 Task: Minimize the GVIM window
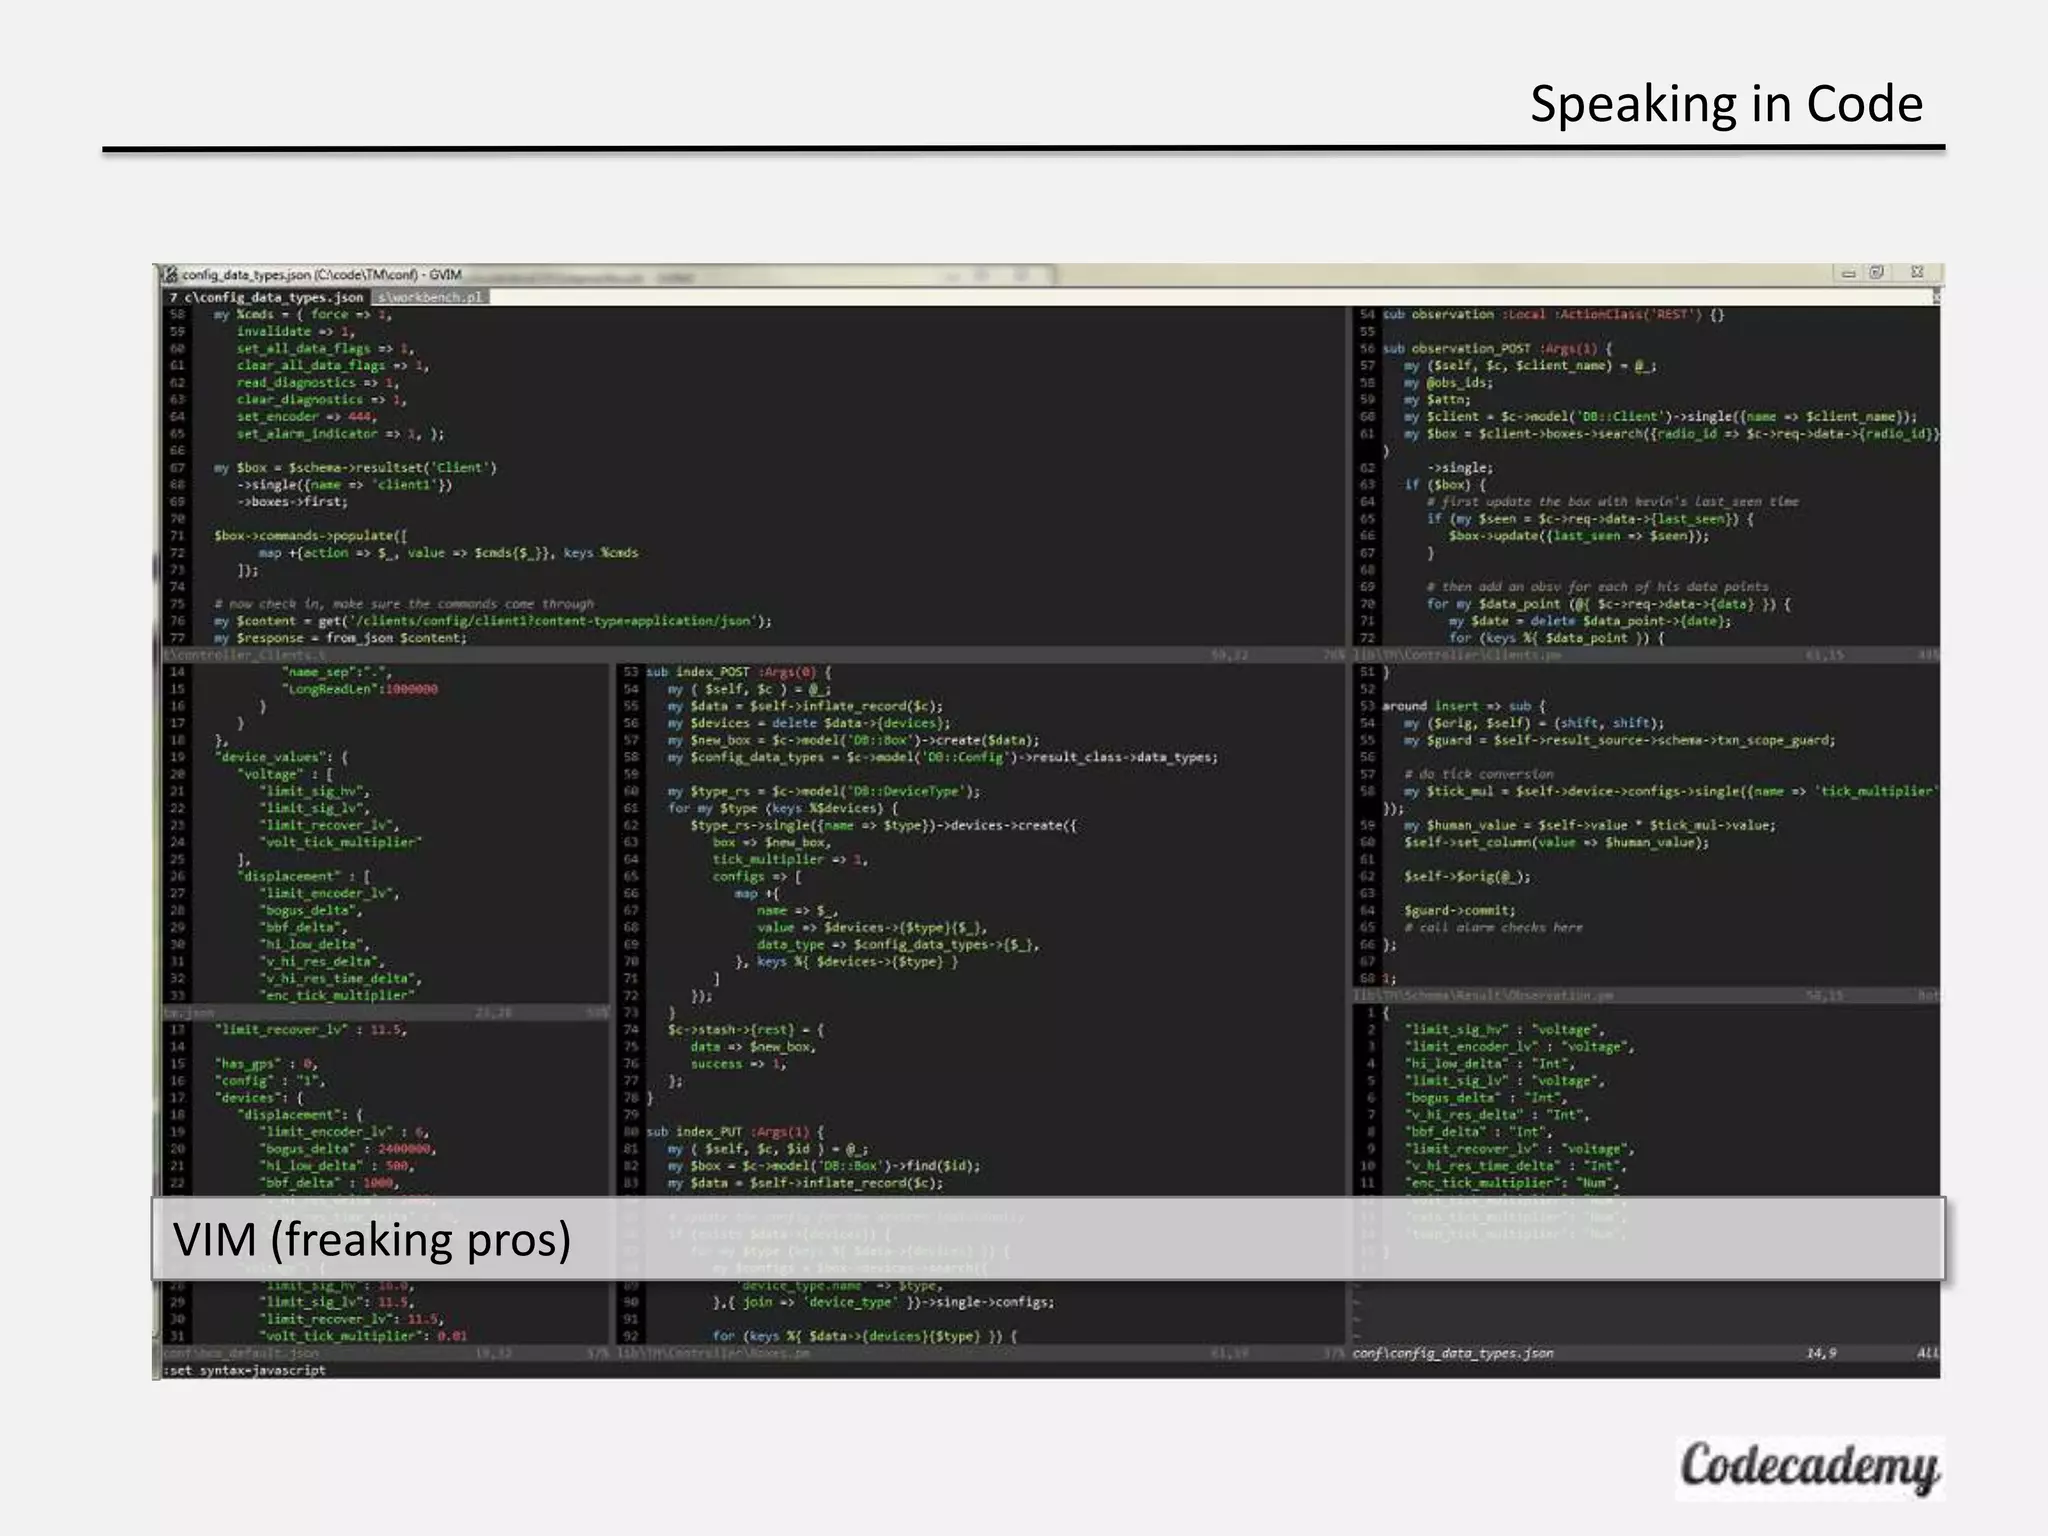point(1848,273)
